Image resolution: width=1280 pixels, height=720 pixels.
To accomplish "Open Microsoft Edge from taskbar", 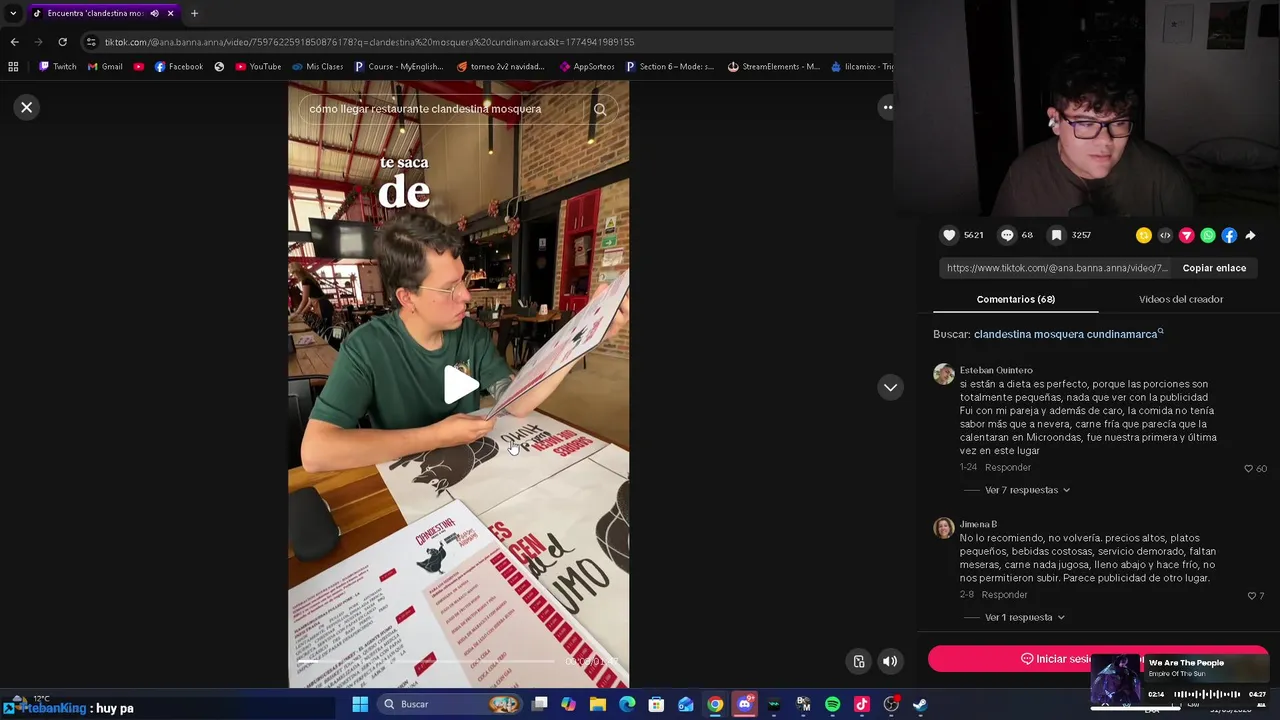I will tap(627, 704).
